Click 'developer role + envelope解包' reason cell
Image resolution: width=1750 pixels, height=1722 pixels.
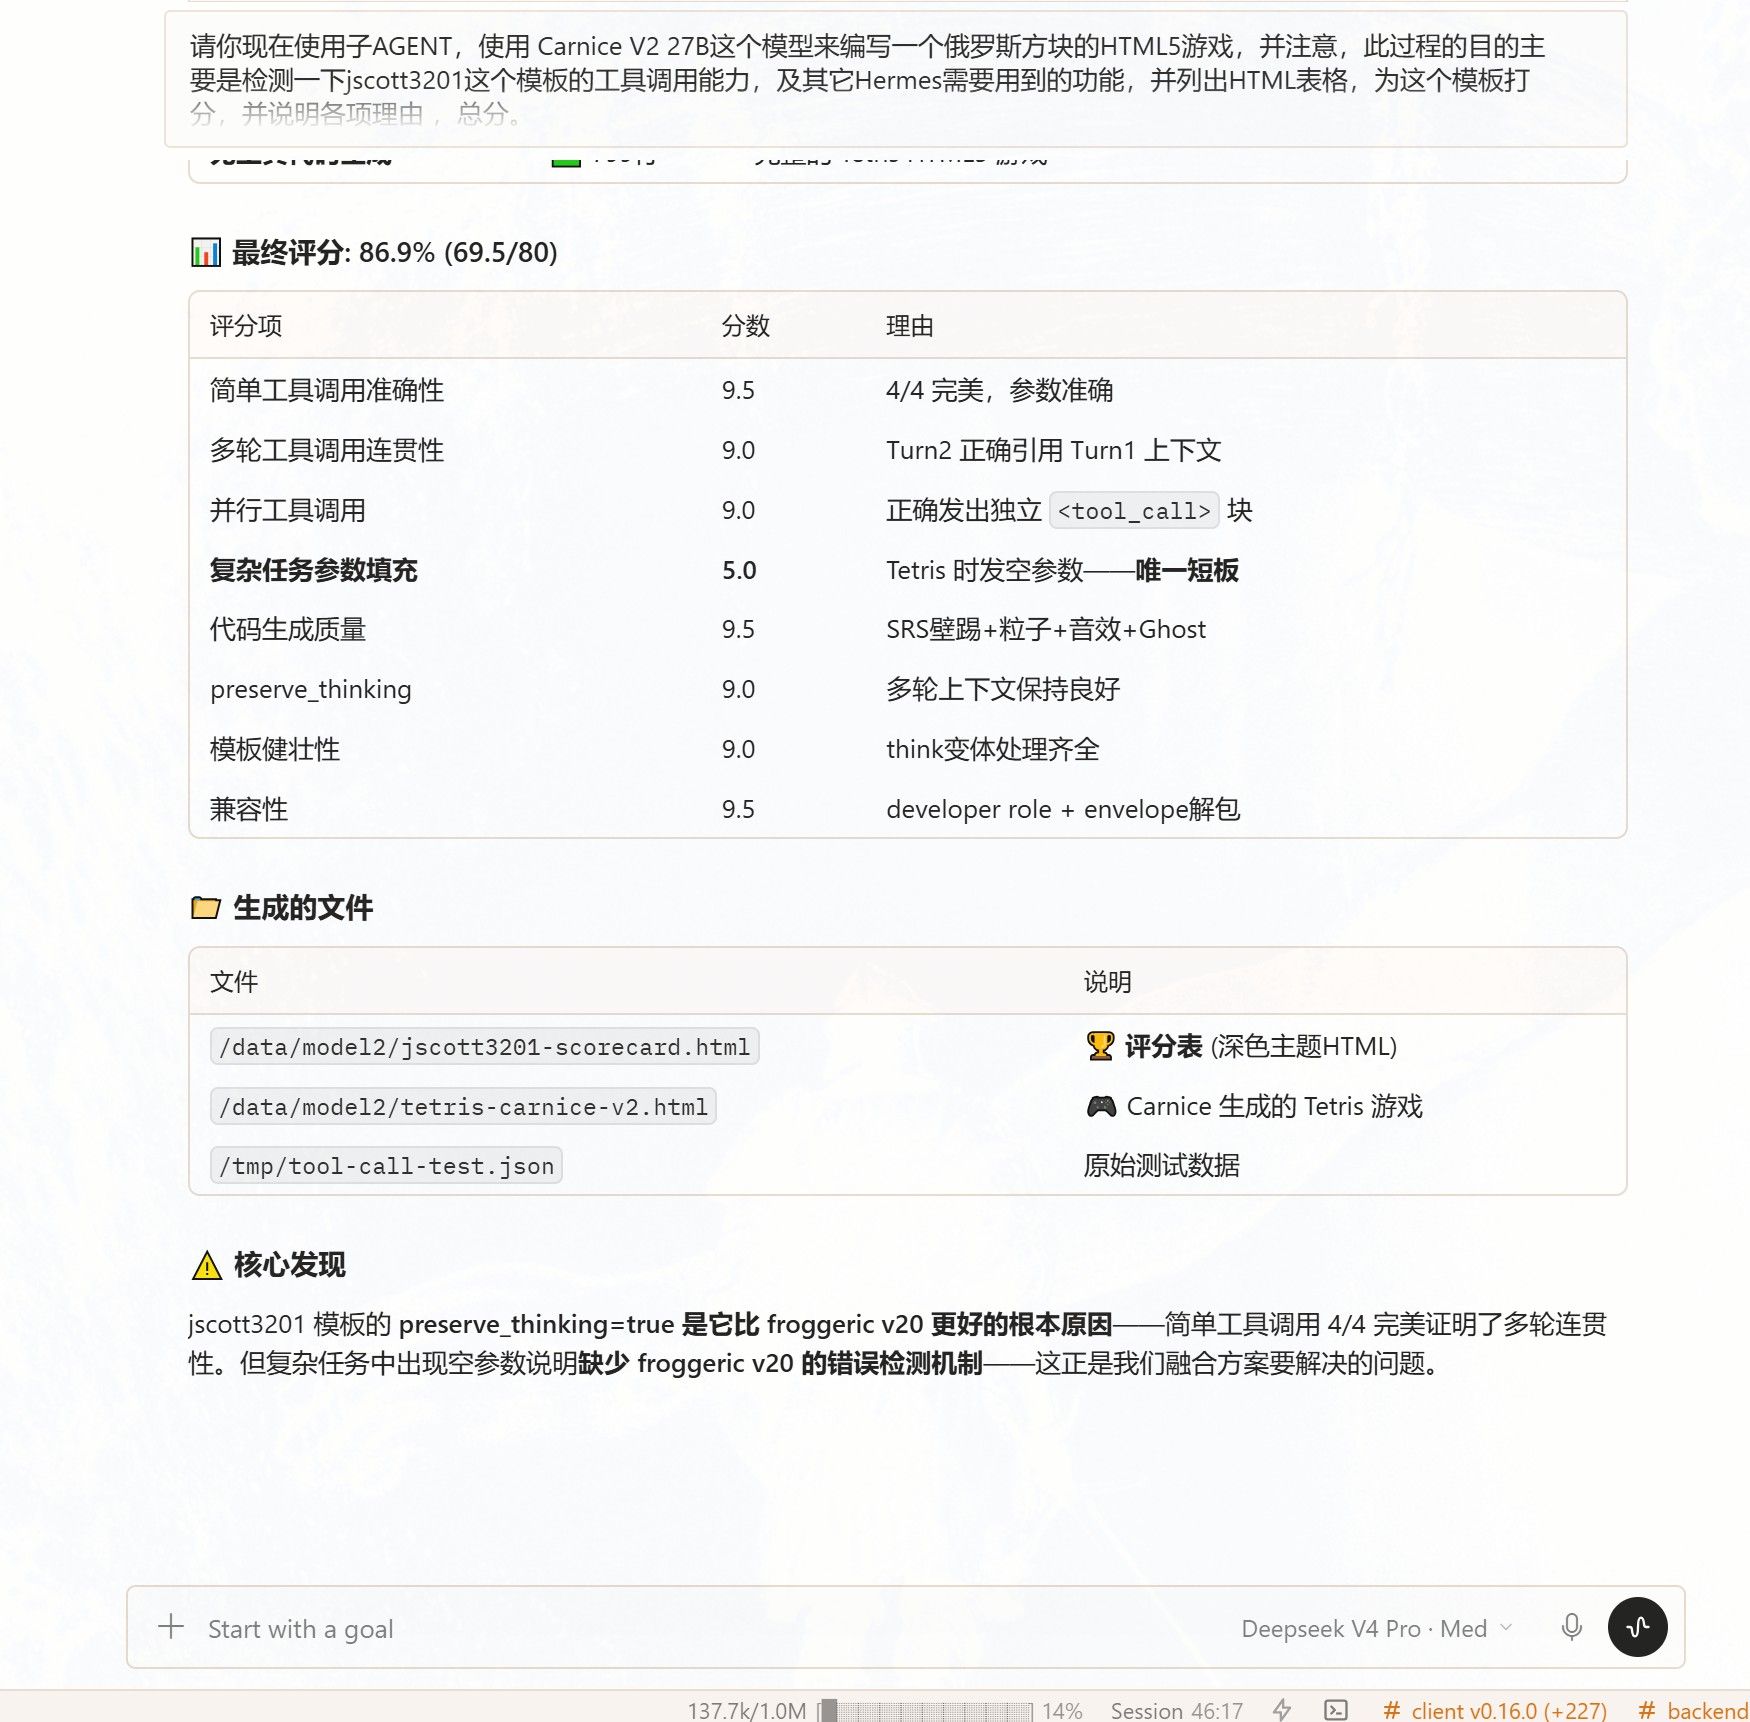1063,809
